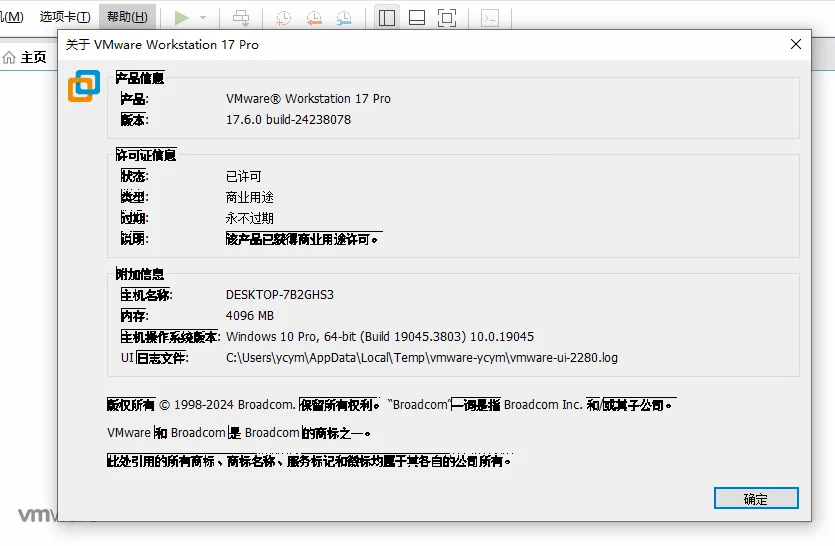Viewport: 835px width, 546px height.
Task: Click the VMware Workstation logo icon
Action: 84,86
